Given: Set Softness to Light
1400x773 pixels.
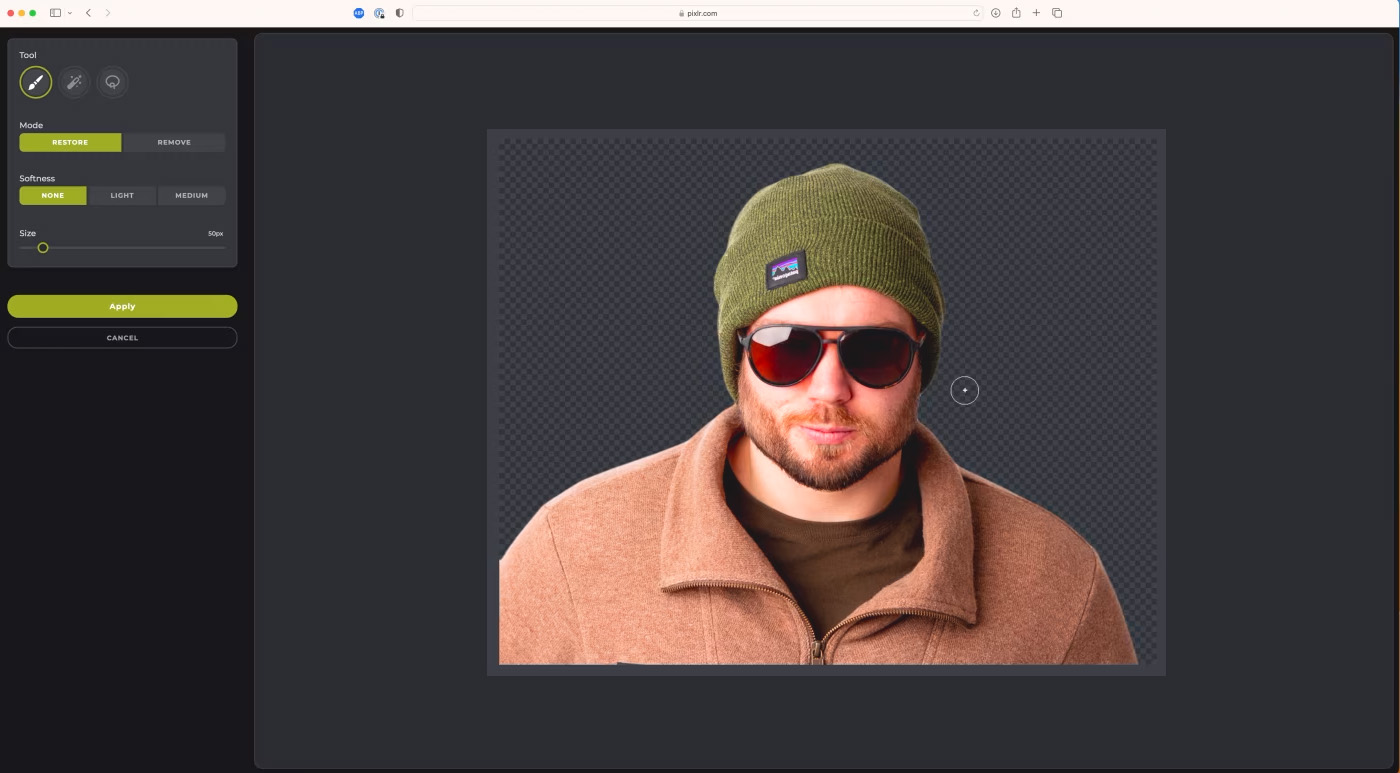Looking at the screenshot, I should (x=122, y=195).
